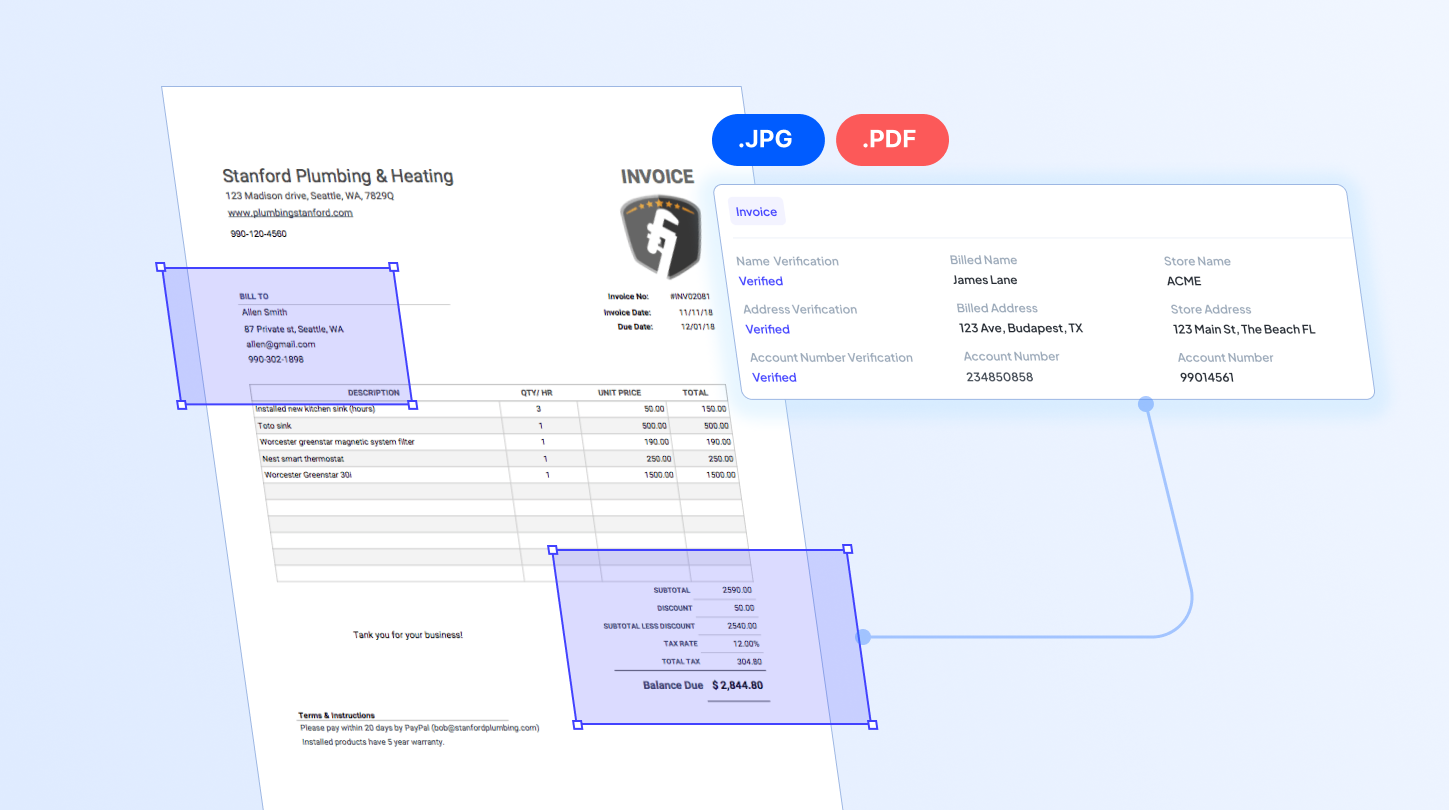The image size is (1449, 810).
Task: Click top-left handle of totals selection box
Action: pos(553,550)
